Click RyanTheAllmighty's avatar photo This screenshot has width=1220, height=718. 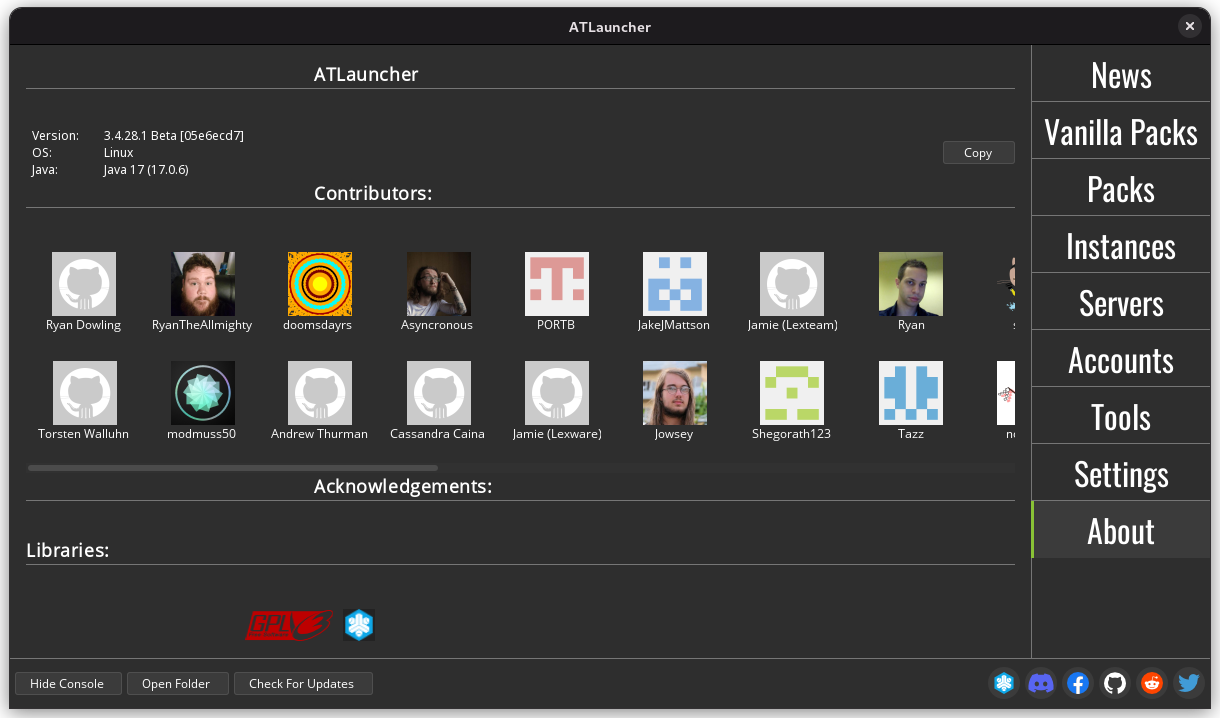[x=202, y=284]
